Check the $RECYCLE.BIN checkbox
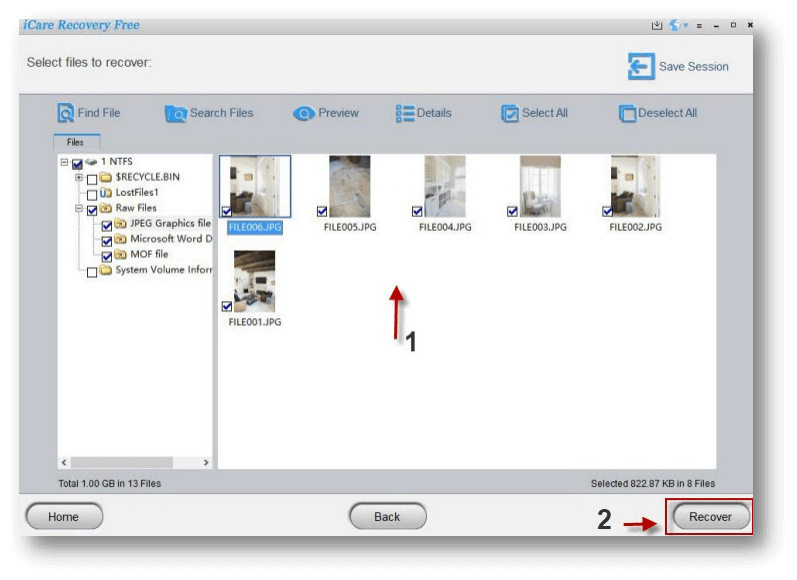 point(92,179)
